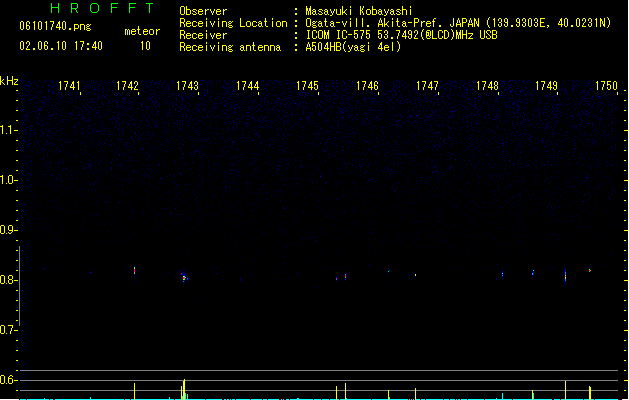Click the 1746 time axis label
The width and height of the screenshot is (629, 400).
tap(367, 86)
